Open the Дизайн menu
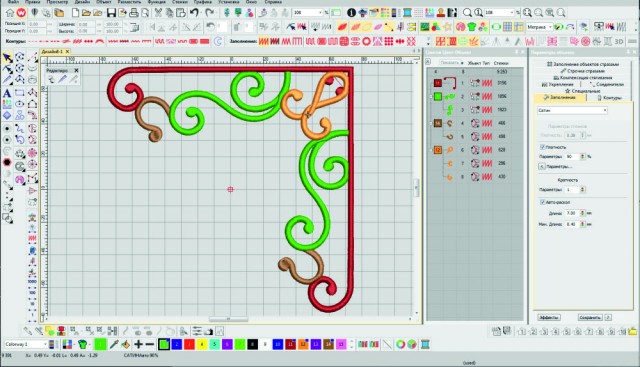 coord(82,2)
